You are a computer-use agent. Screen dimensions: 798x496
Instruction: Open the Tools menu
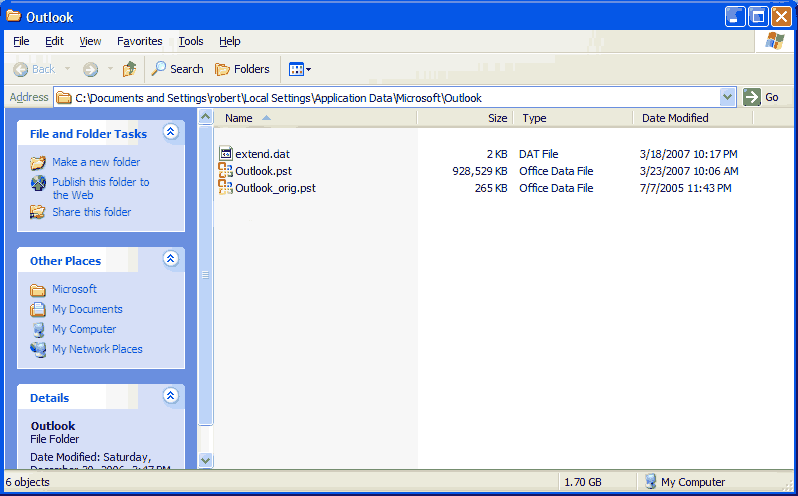191,41
